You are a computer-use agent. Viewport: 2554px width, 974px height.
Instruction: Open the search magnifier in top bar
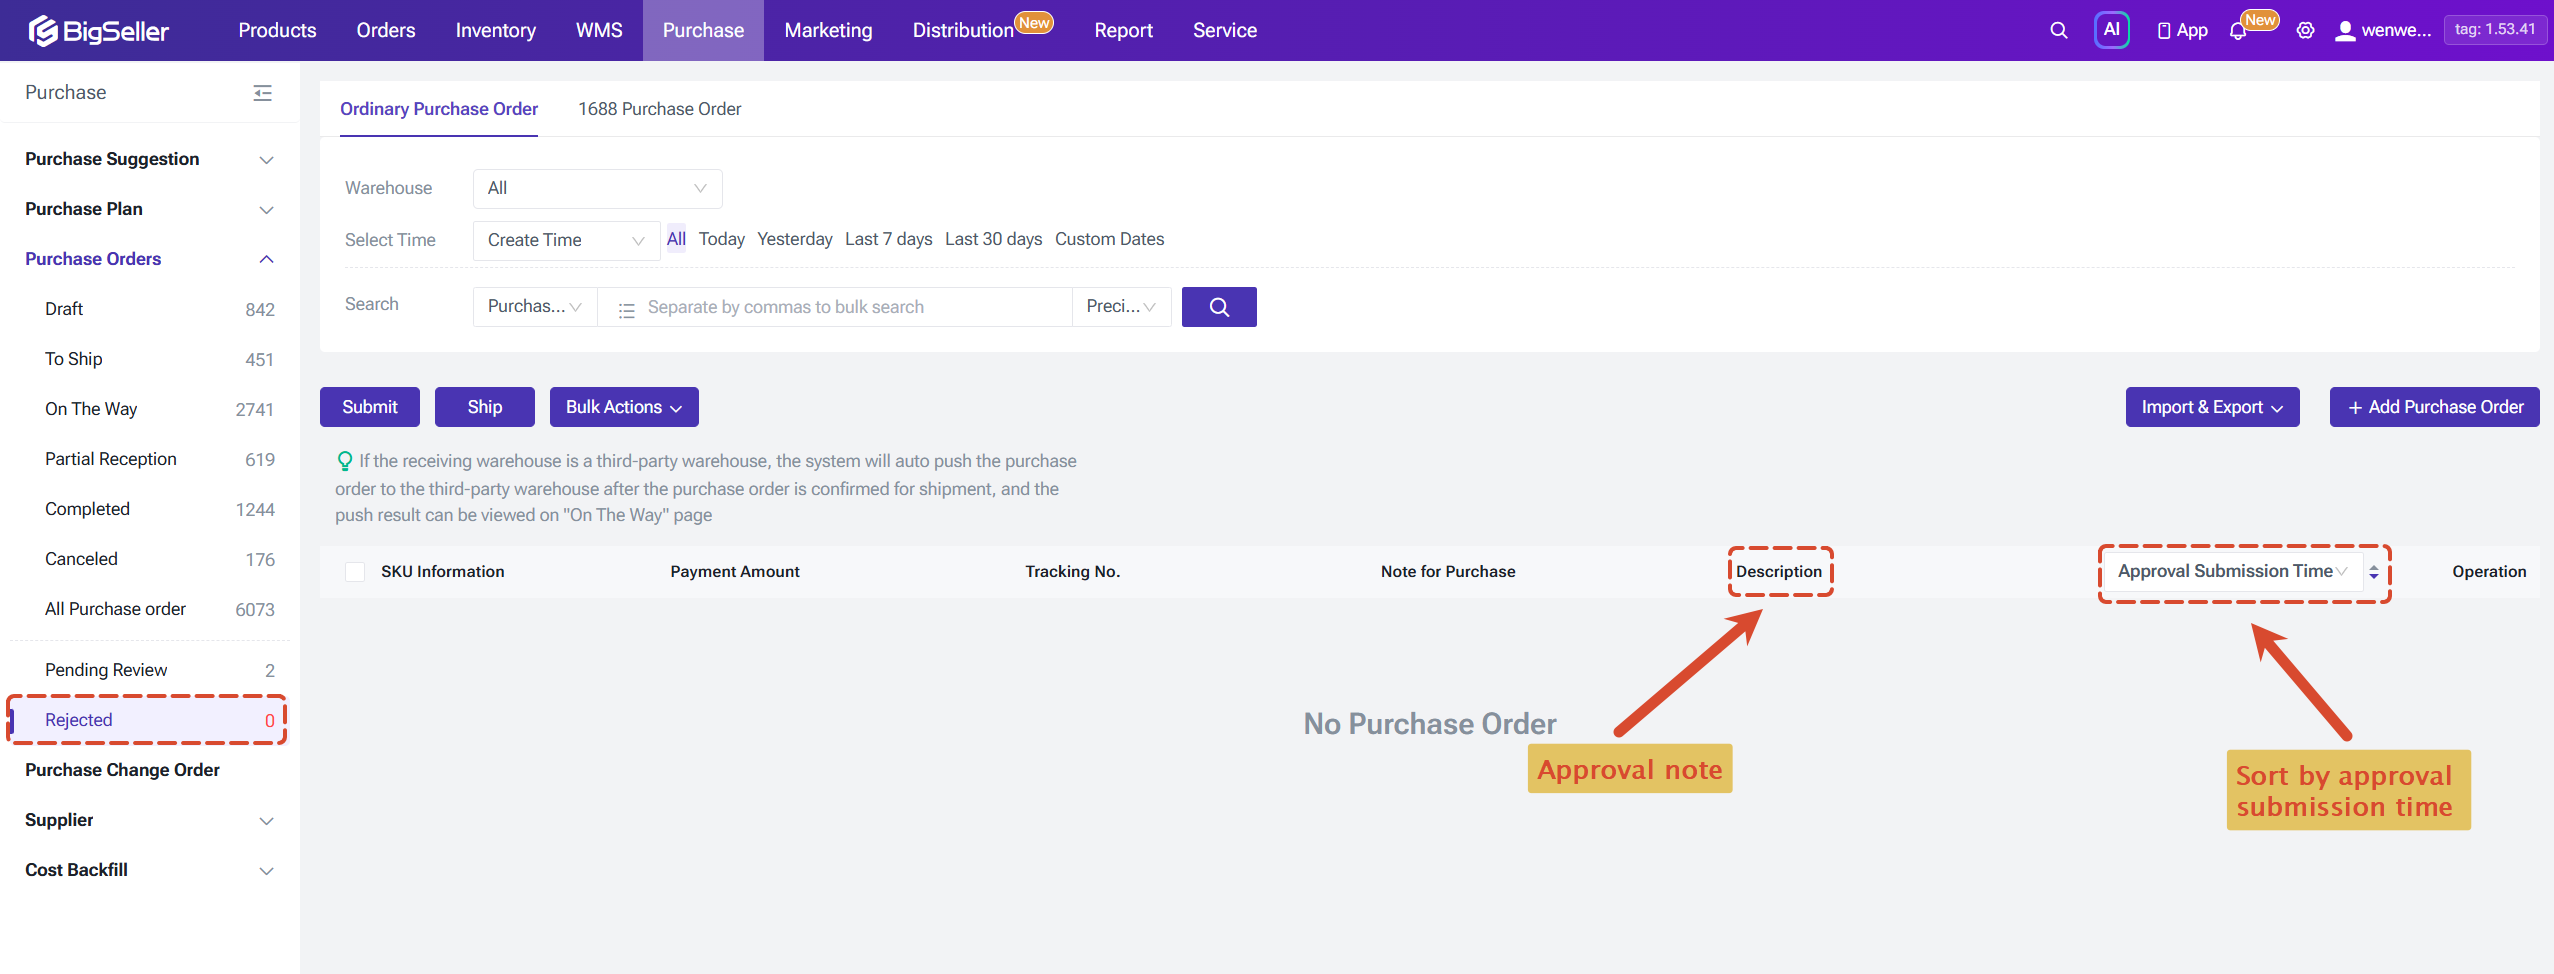click(2058, 30)
